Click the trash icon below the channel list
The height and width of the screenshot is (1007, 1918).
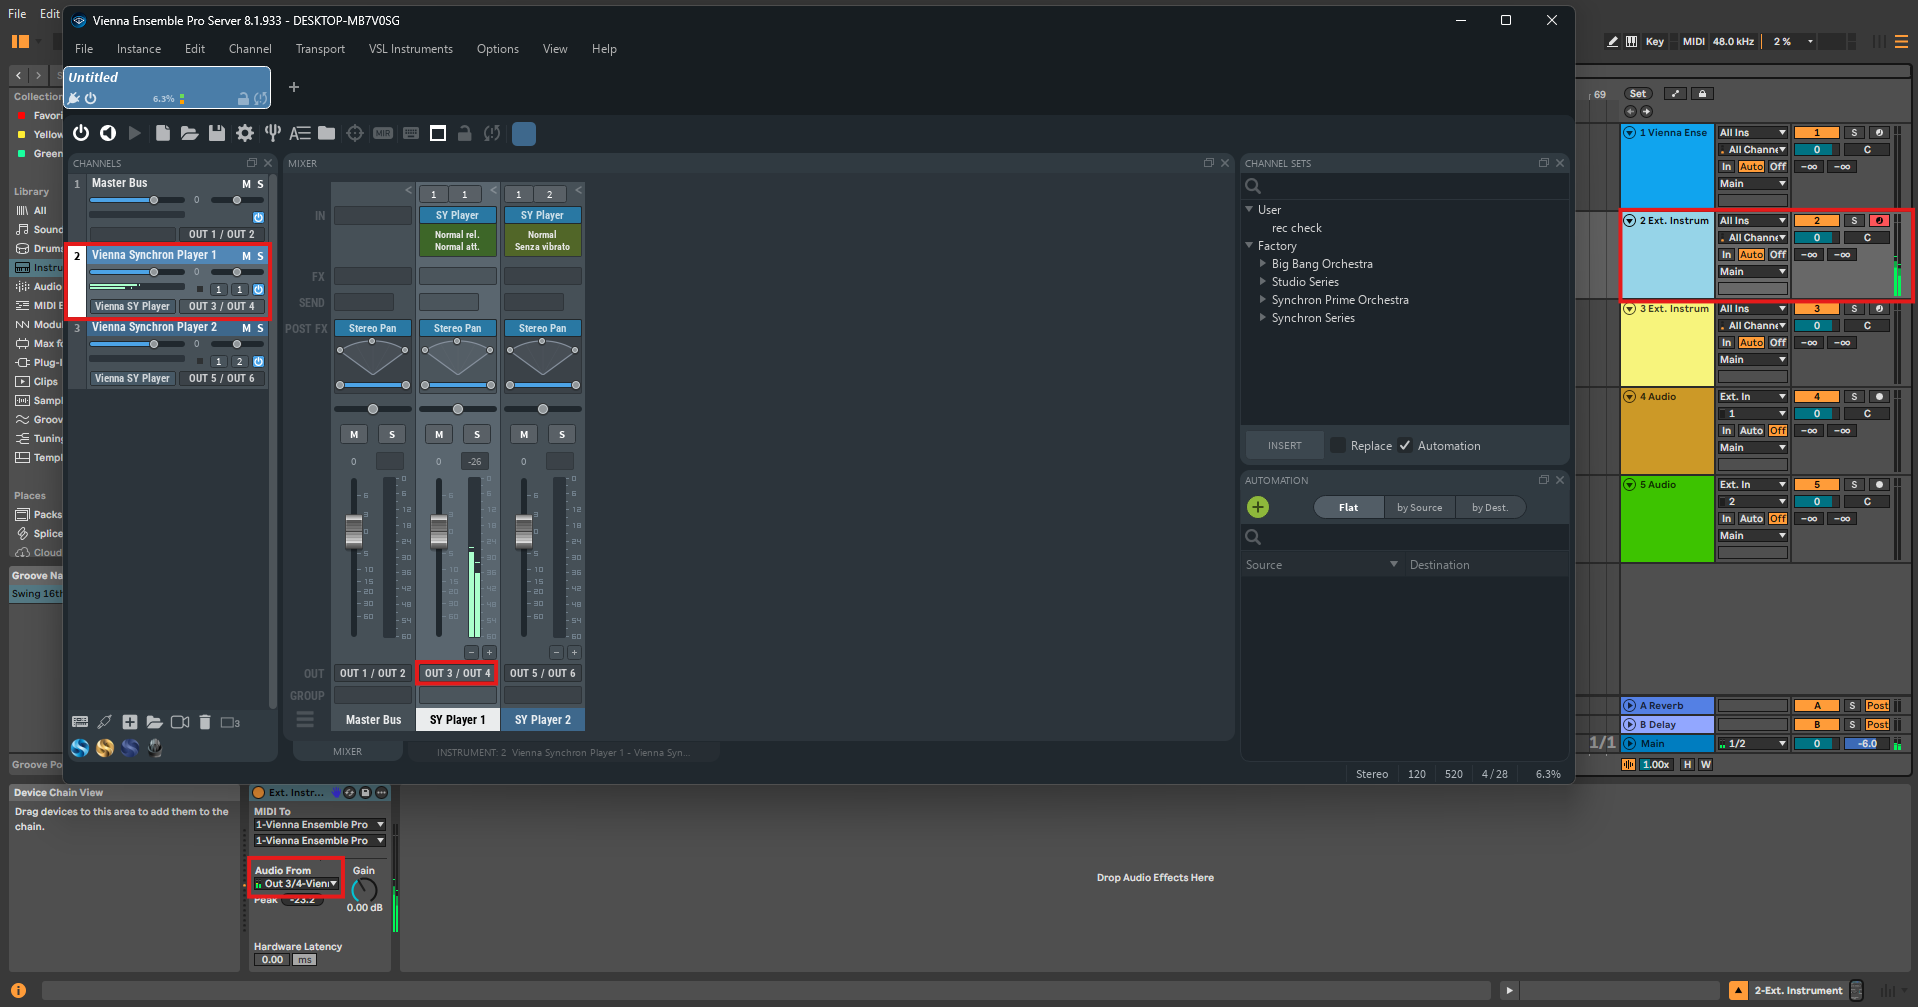[x=205, y=722]
